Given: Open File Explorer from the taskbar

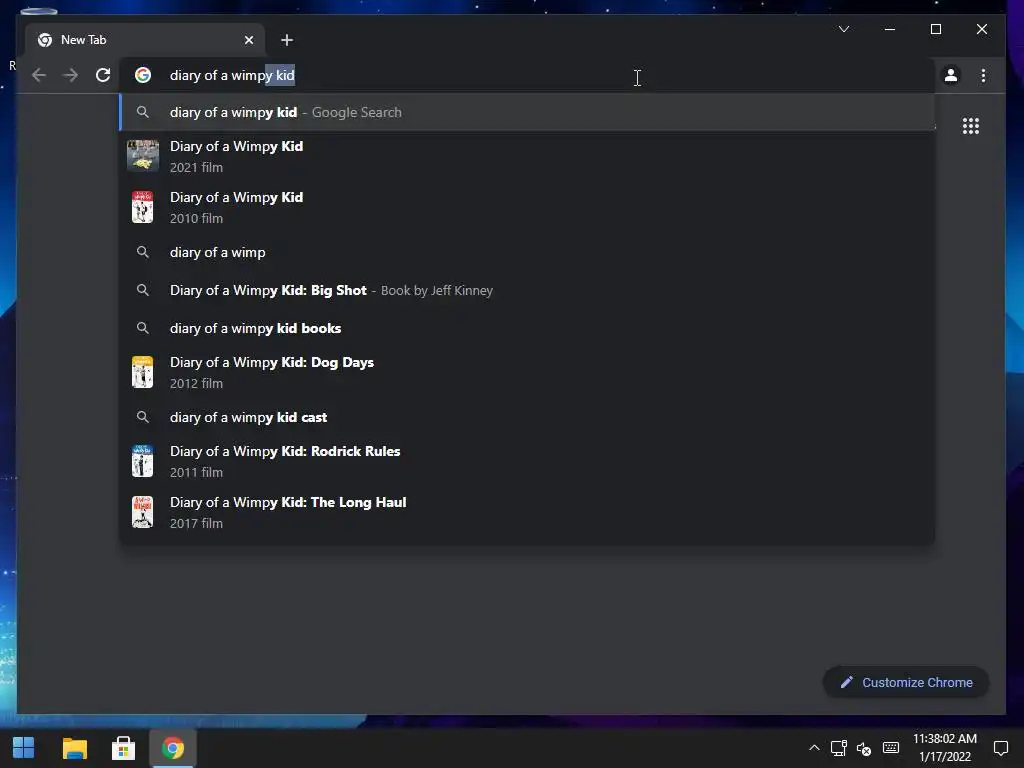Looking at the screenshot, I should (x=74, y=748).
